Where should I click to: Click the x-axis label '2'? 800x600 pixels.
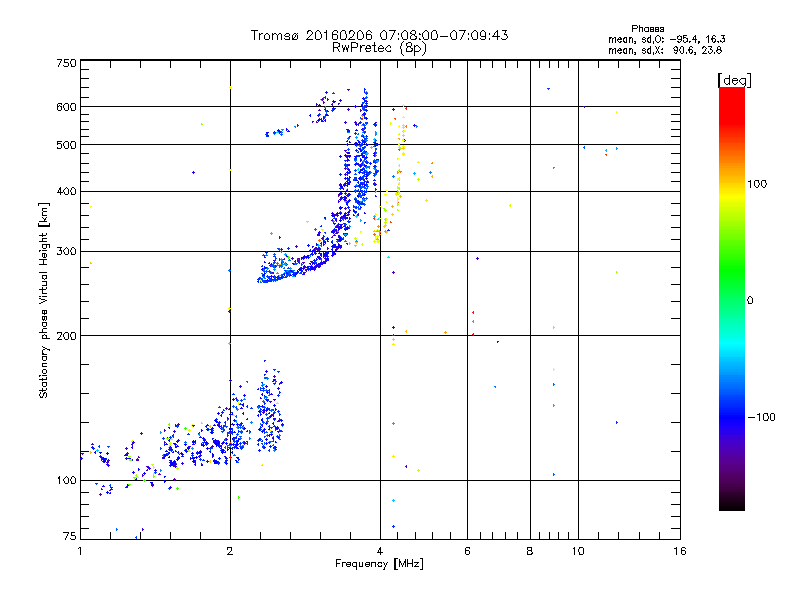pos(230,551)
